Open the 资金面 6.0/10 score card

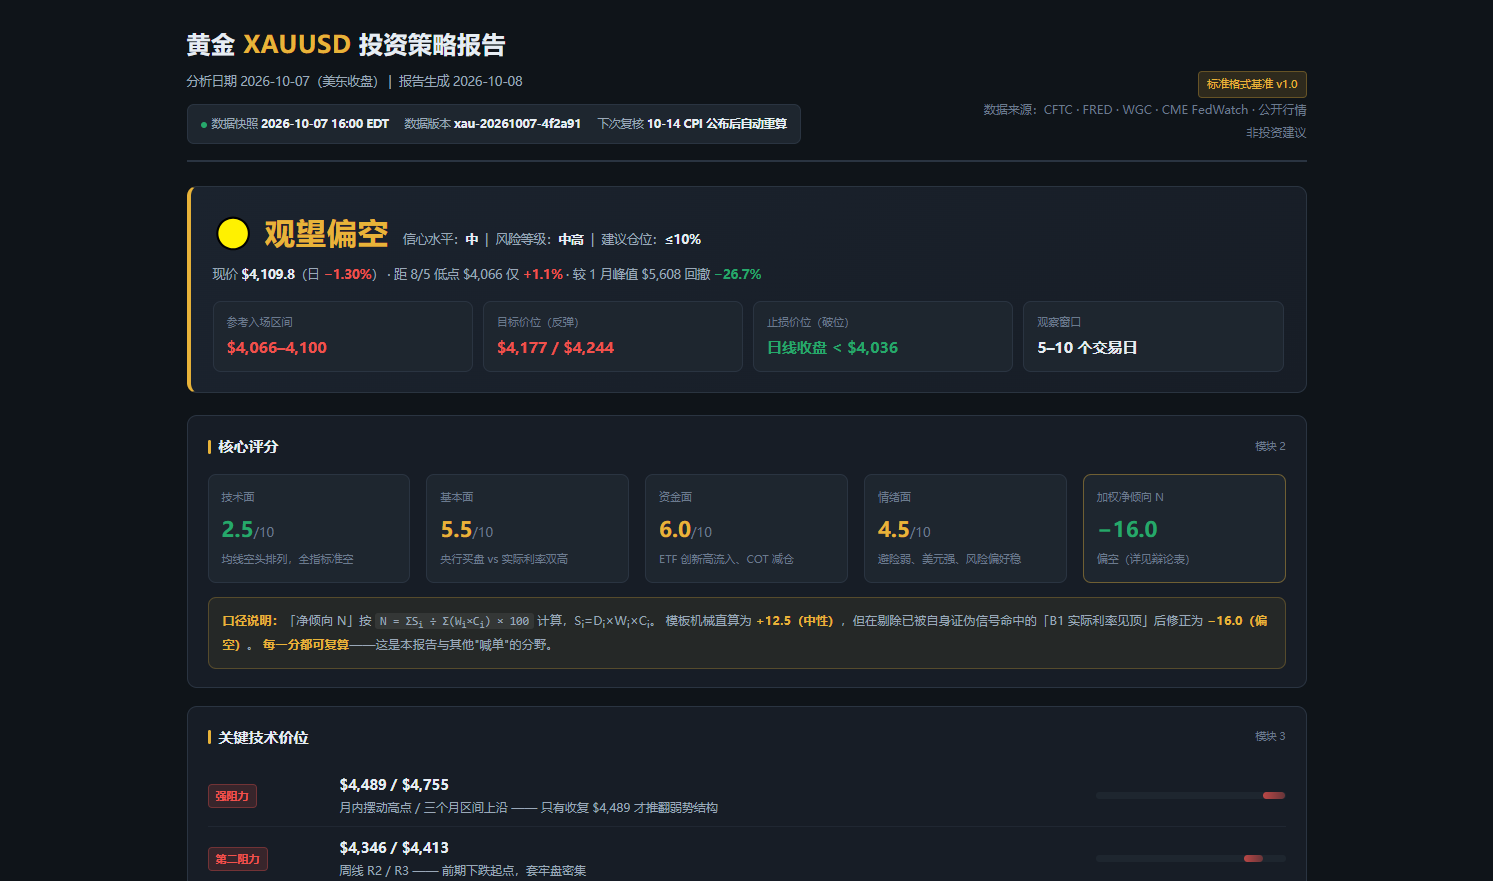(x=746, y=528)
